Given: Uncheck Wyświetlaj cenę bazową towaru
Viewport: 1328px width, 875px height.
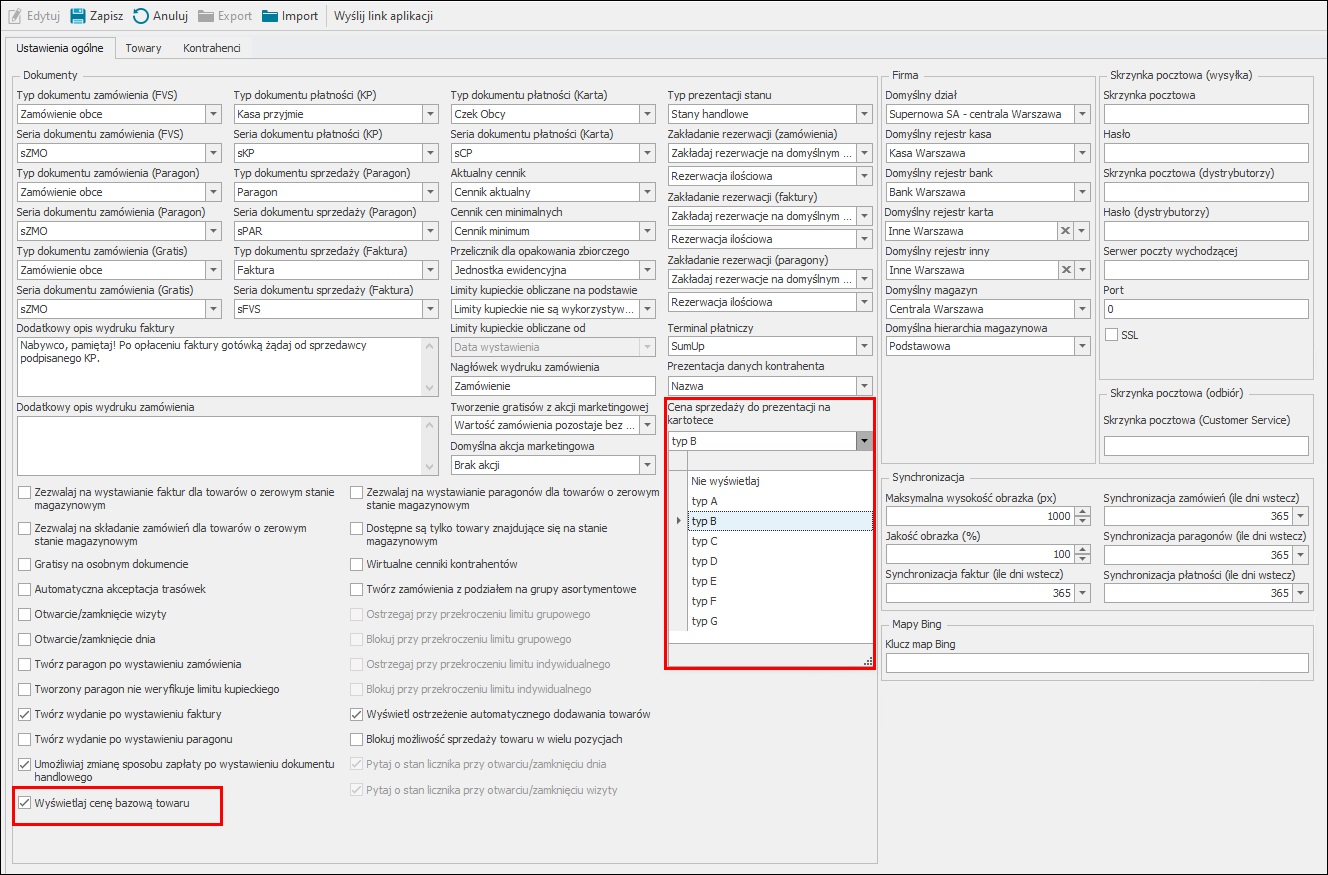Looking at the screenshot, I should 25,802.
